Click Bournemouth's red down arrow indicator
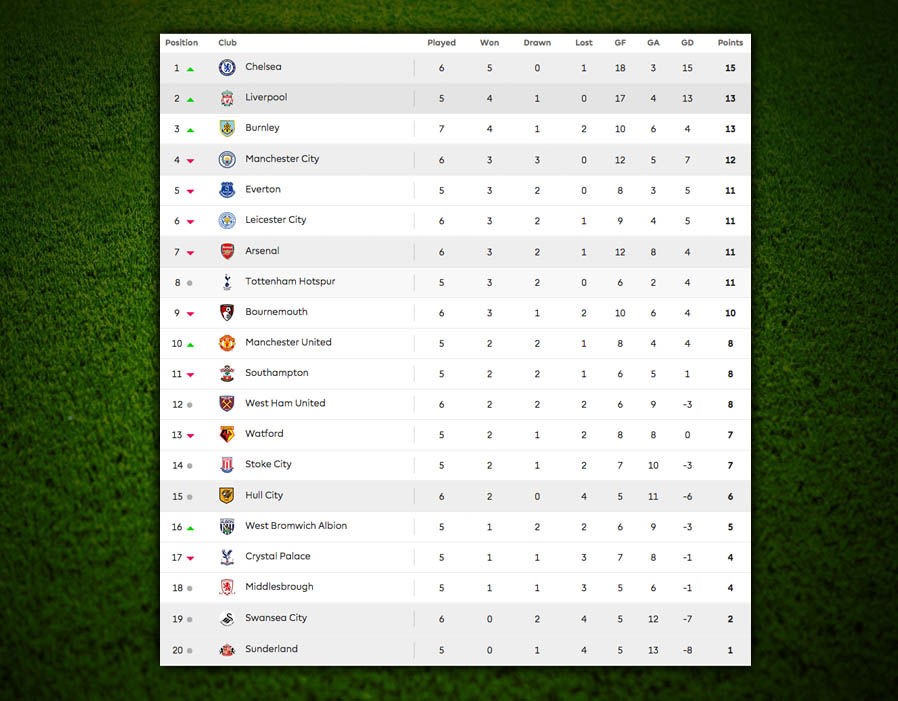This screenshot has width=898, height=701. (x=190, y=314)
